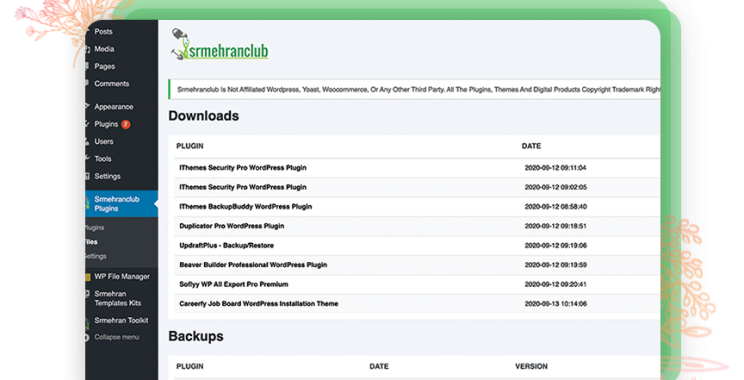Screen dimensions: 744x380
Task: Click date 2020-09-12 09:20:41
Action: [556, 285]
